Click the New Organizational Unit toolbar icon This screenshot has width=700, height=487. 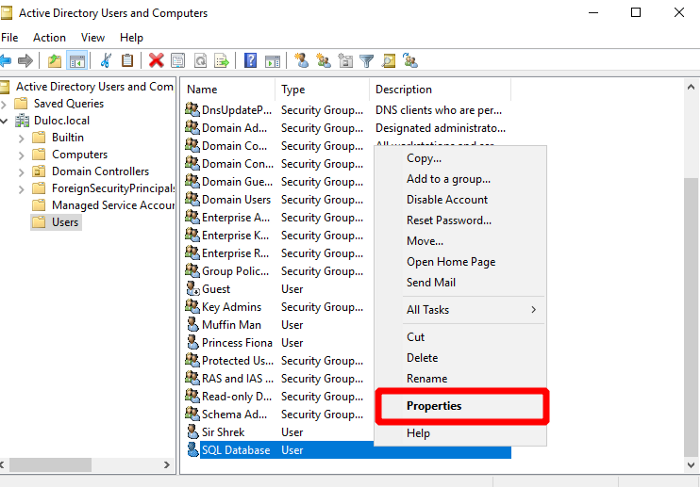345,60
